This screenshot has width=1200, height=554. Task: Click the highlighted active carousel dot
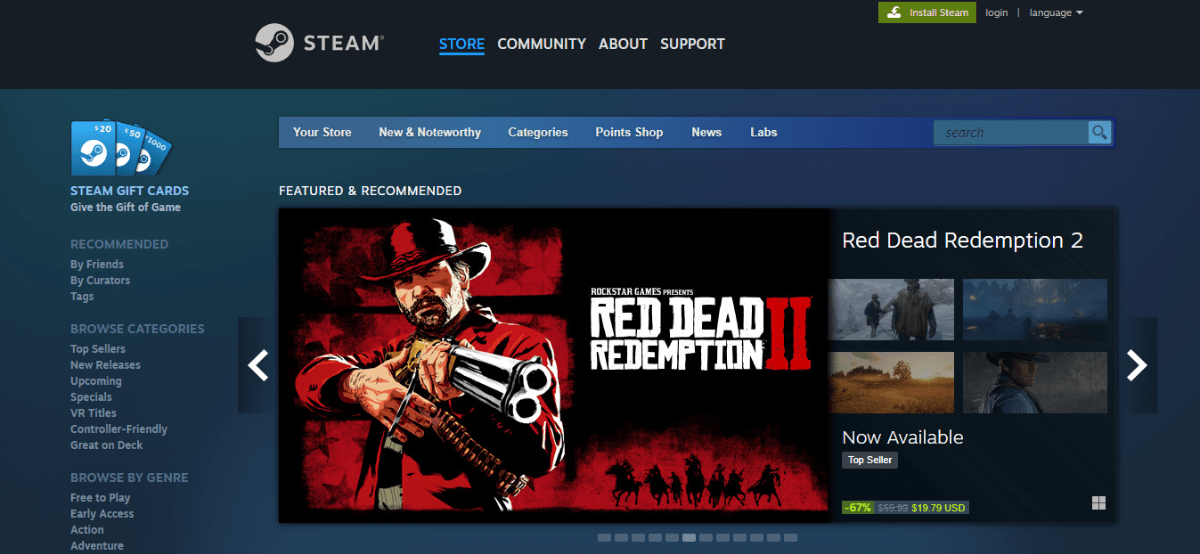(689, 538)
